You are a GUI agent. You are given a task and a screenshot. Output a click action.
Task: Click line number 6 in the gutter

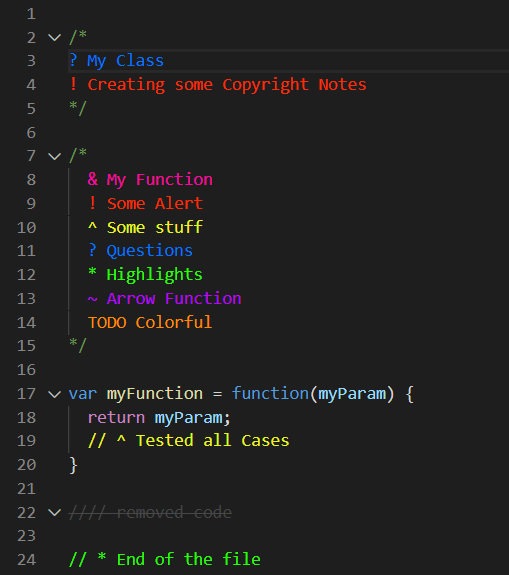(31, 132)
